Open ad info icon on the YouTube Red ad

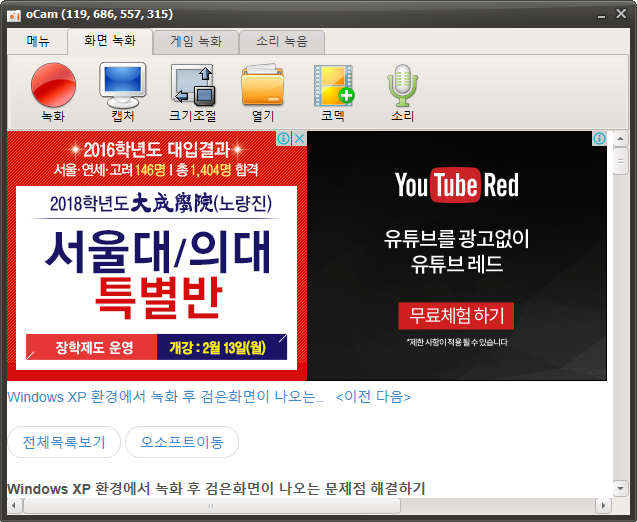[x=599, y=139]
